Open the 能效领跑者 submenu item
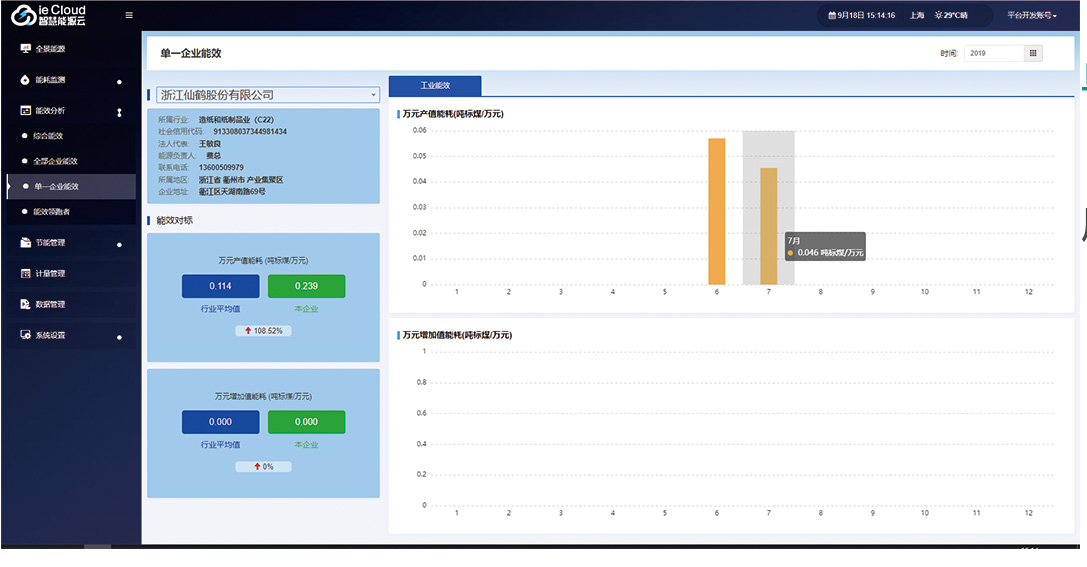Viewport: 1087px width, 567px height. point(52,212)
